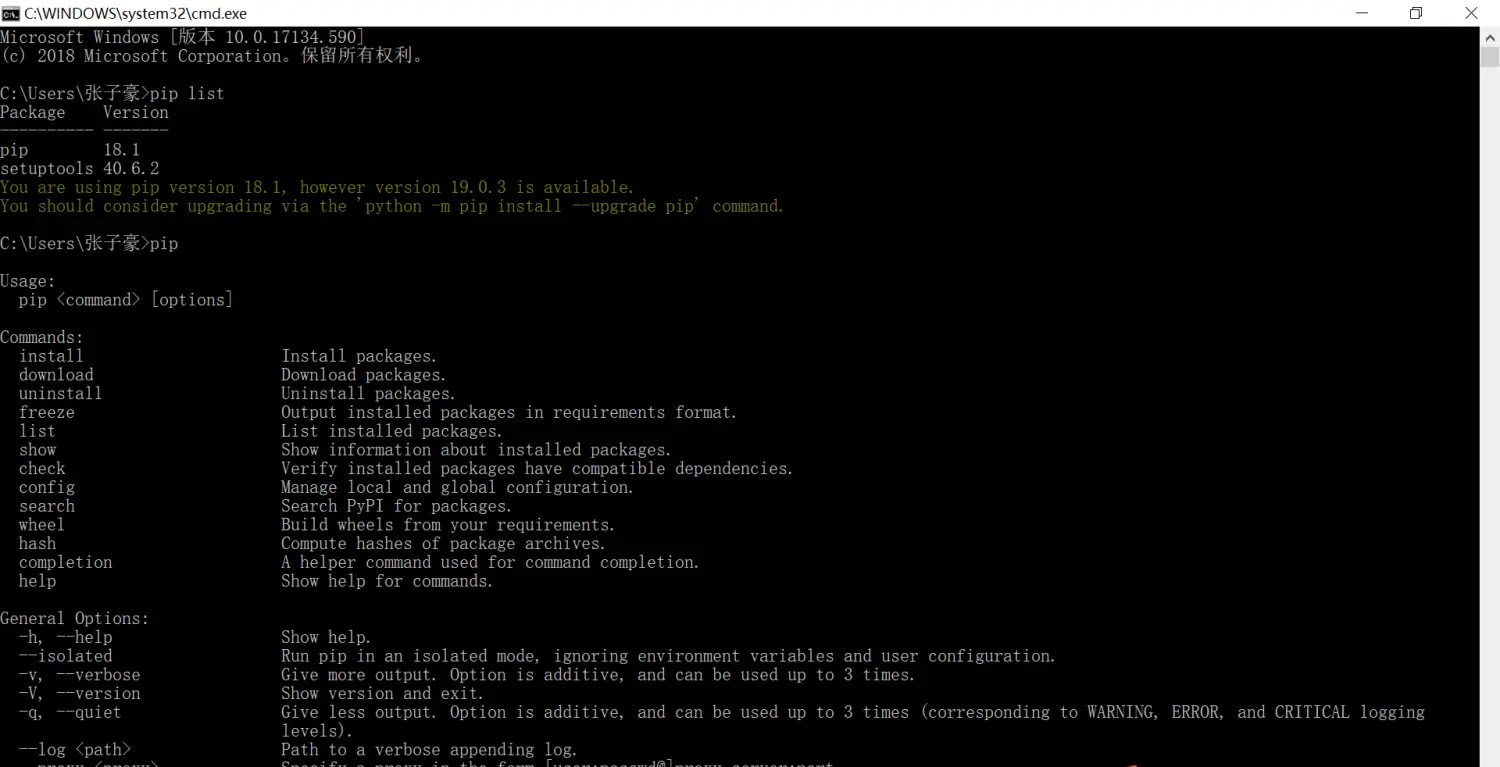Click the 'General Options:' heading

[74, 618]
